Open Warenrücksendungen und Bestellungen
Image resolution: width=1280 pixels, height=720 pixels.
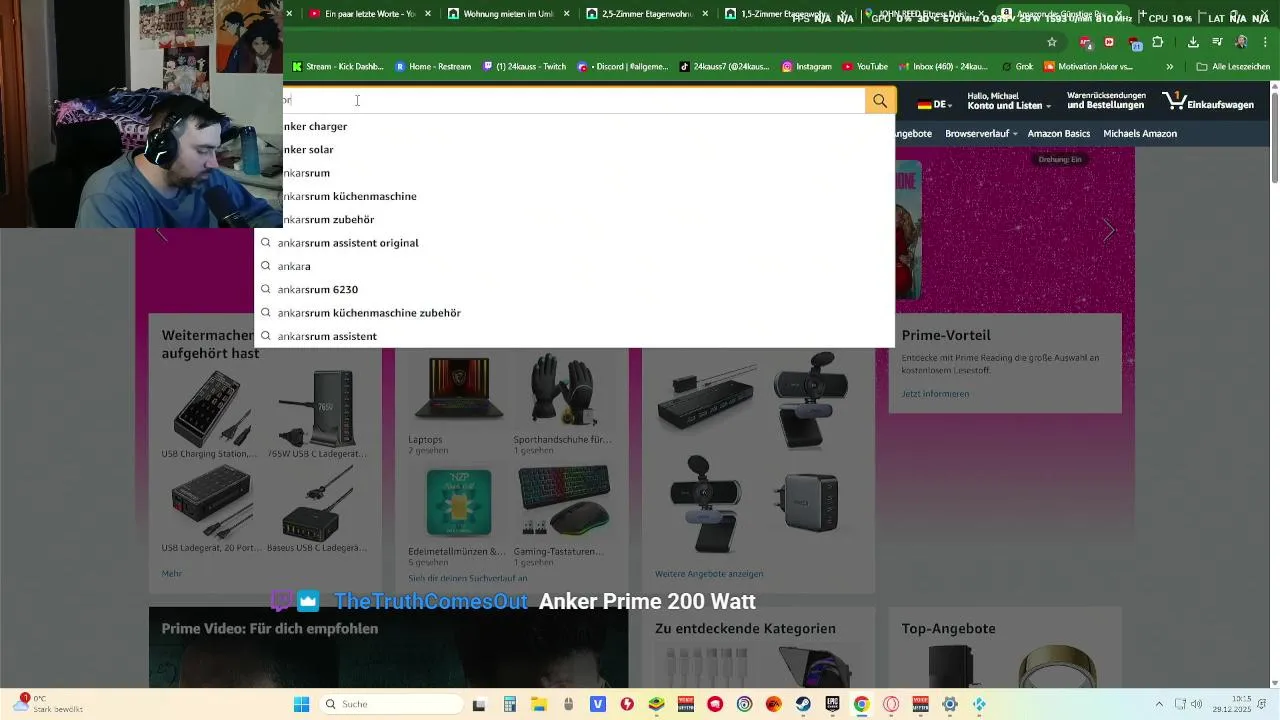(x=1106, y=100)
